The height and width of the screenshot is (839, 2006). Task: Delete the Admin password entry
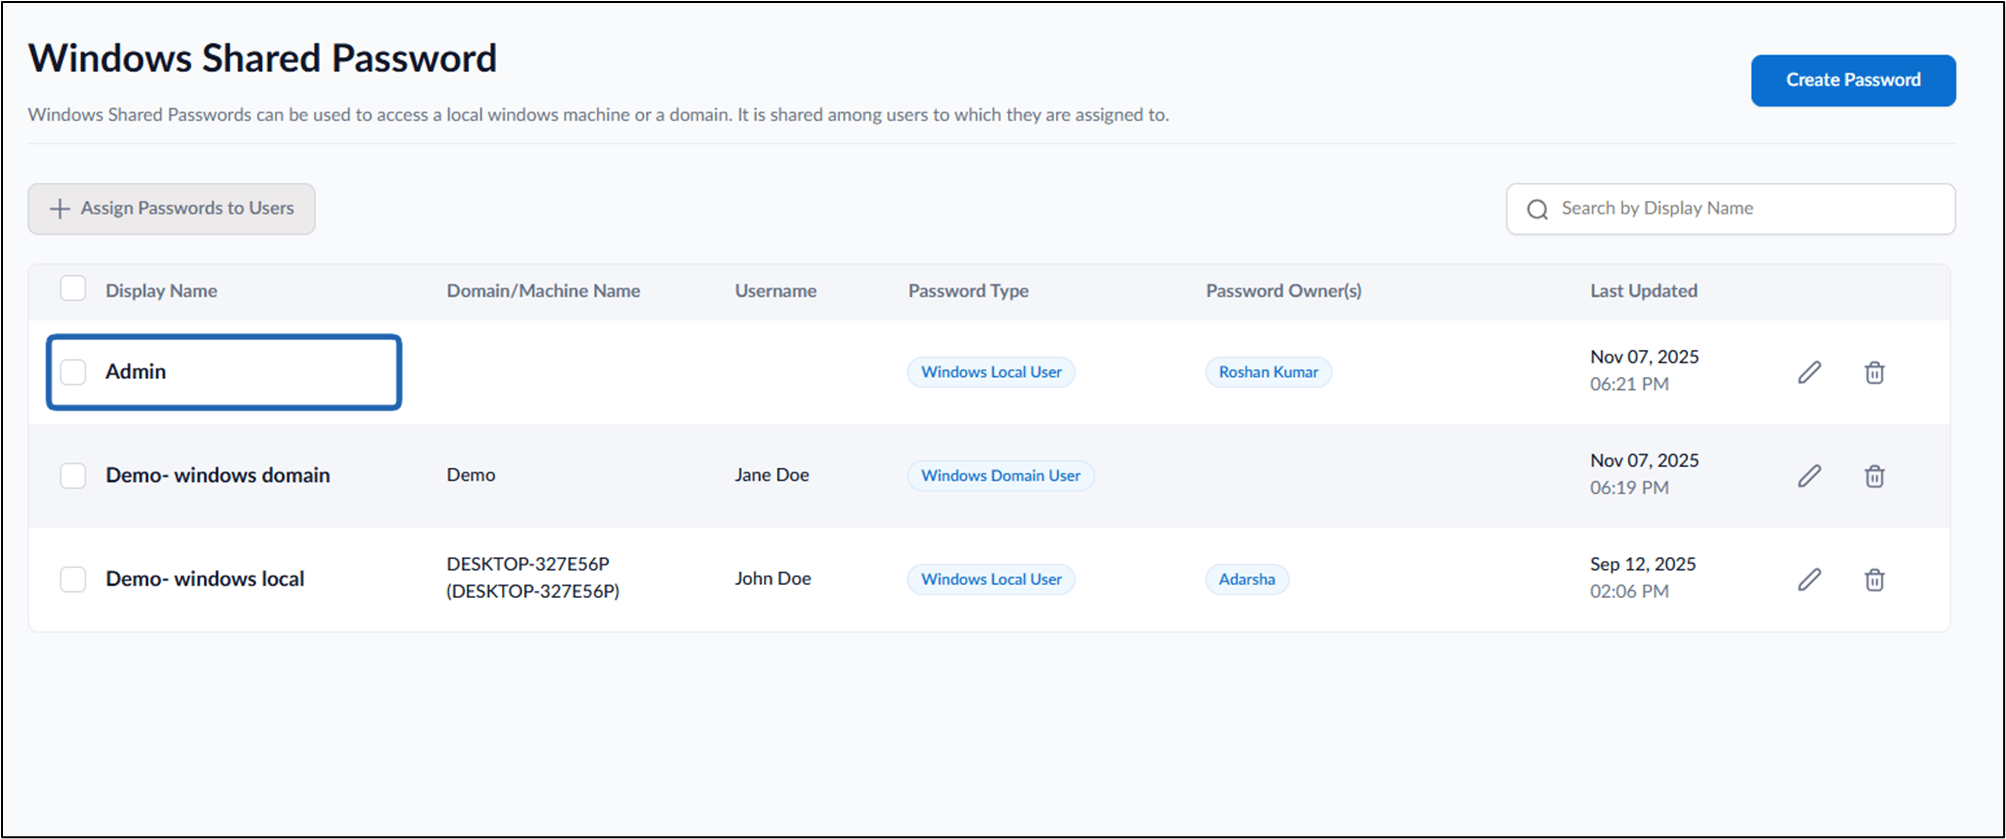click(x=1874, y=372)
